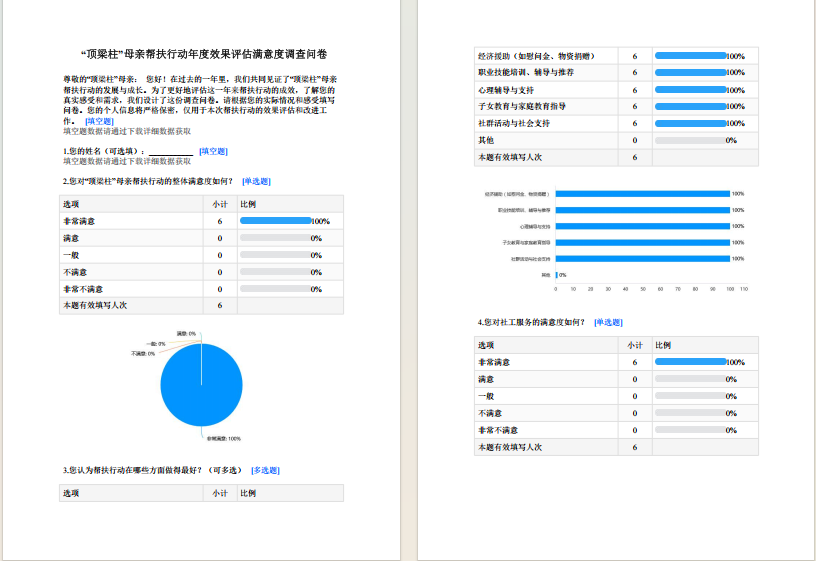Open the [单选题] link beside question 2

[x=256, y=182]
